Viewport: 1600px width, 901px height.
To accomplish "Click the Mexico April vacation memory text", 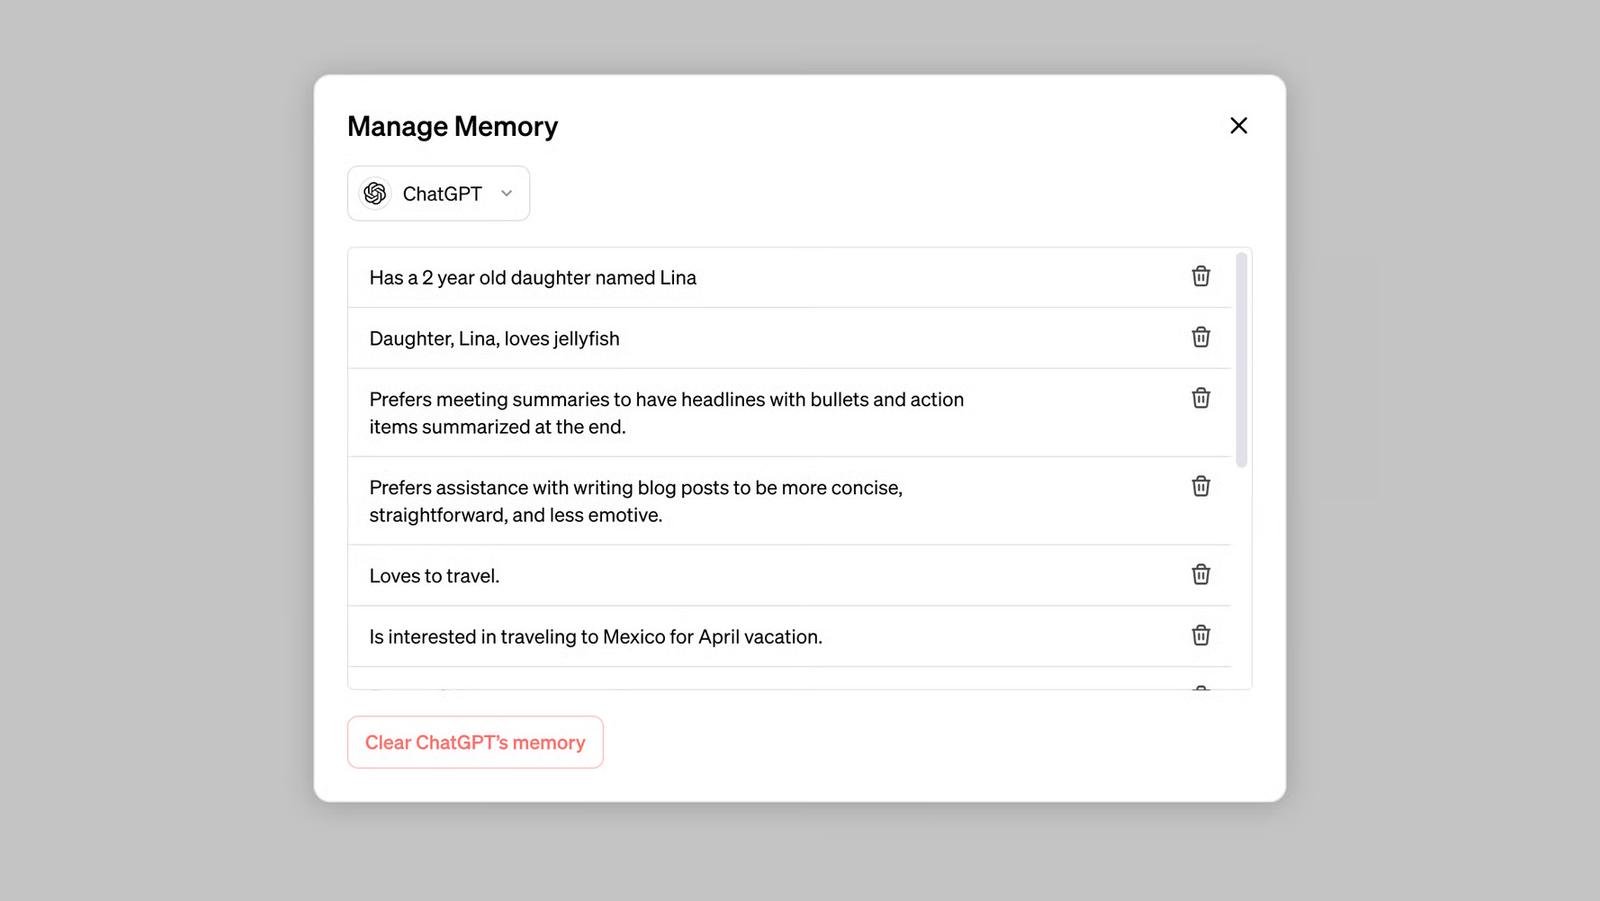I will click(595, 637).
